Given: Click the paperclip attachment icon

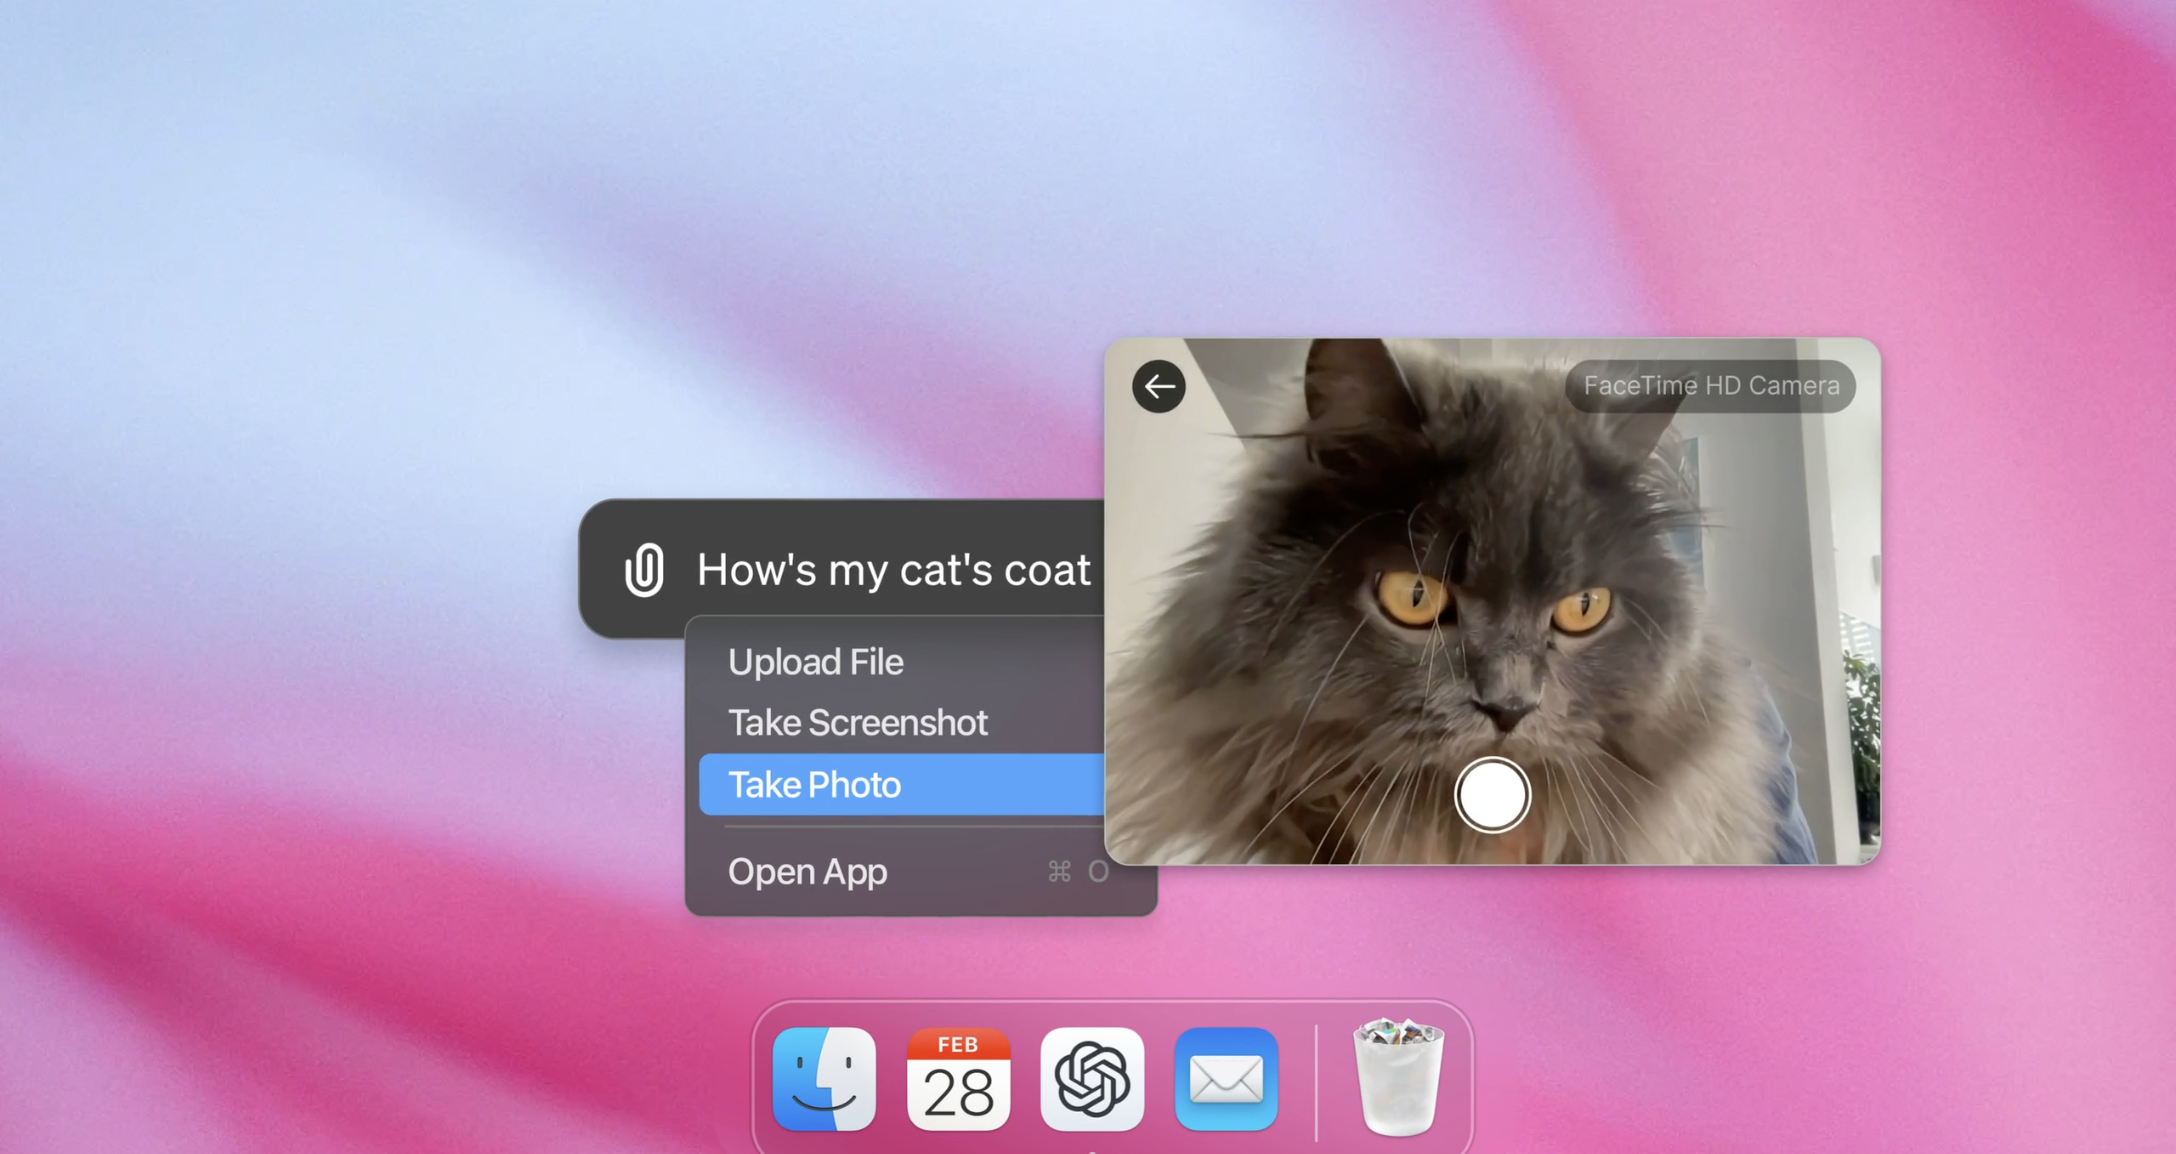Looking at the screenshot, I should [644, 570].
